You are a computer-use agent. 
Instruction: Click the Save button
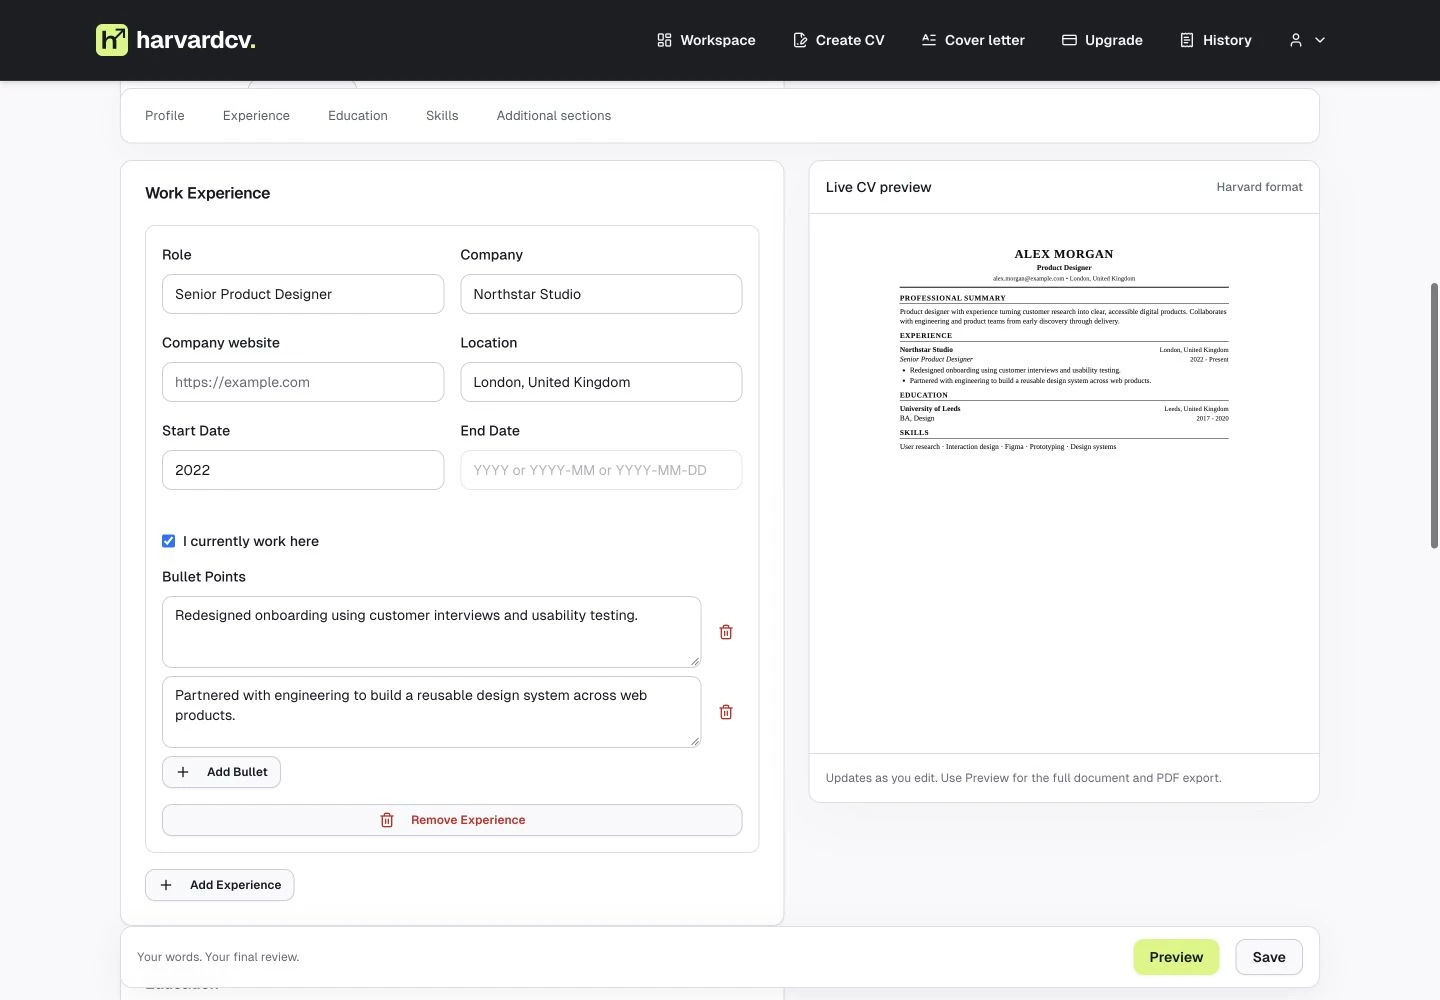(x=1269, y=957)
